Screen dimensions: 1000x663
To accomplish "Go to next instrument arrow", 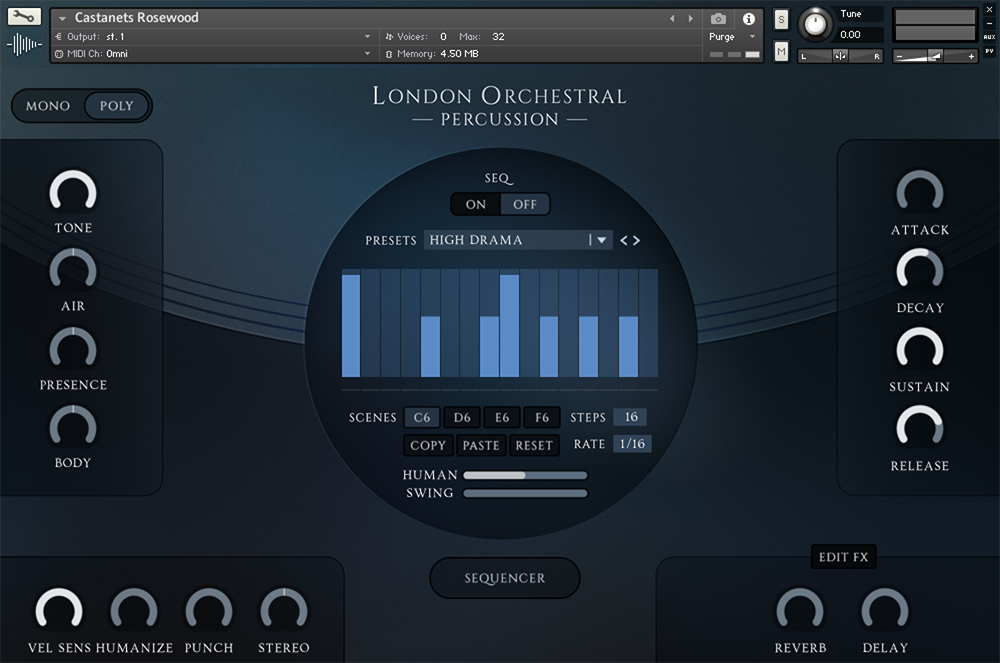I will coord(690,18).
